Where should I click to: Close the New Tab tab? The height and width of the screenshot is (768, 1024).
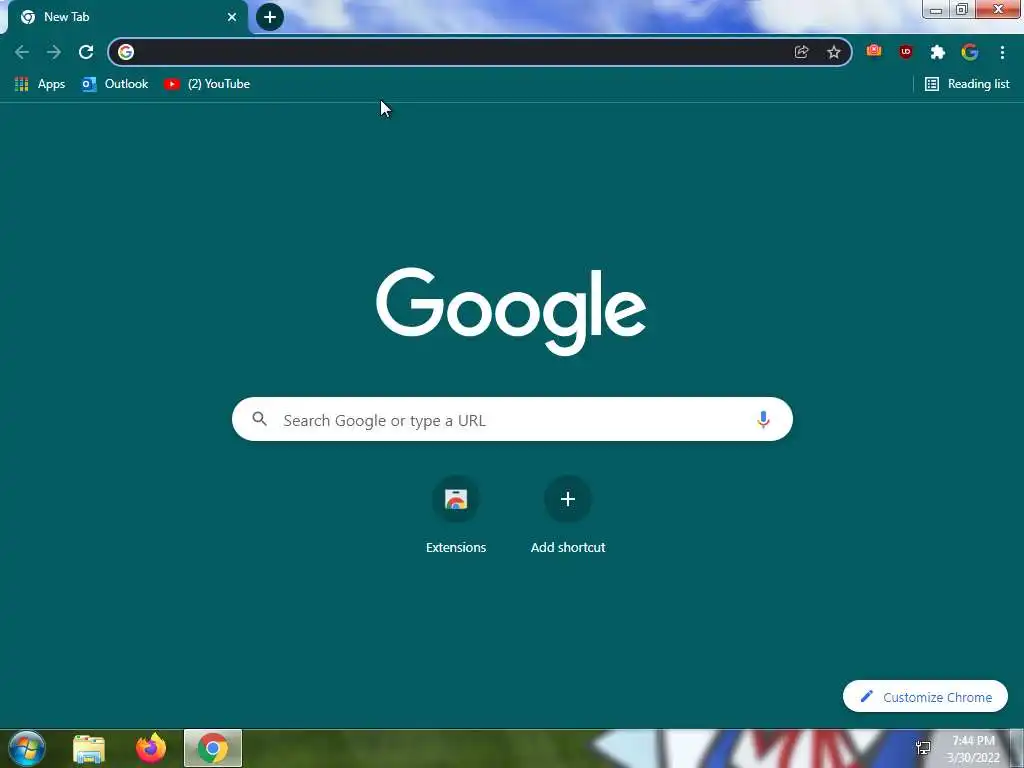[232, 17]
